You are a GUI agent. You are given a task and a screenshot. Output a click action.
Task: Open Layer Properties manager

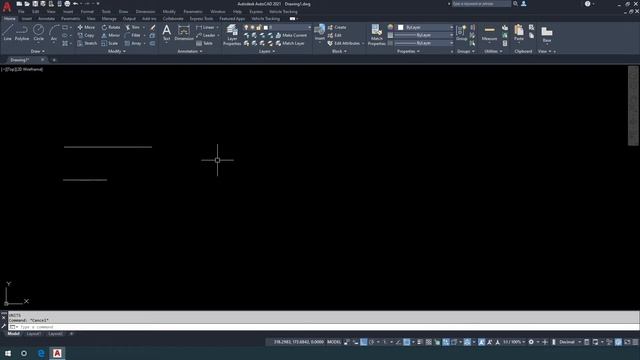point(232,35)
